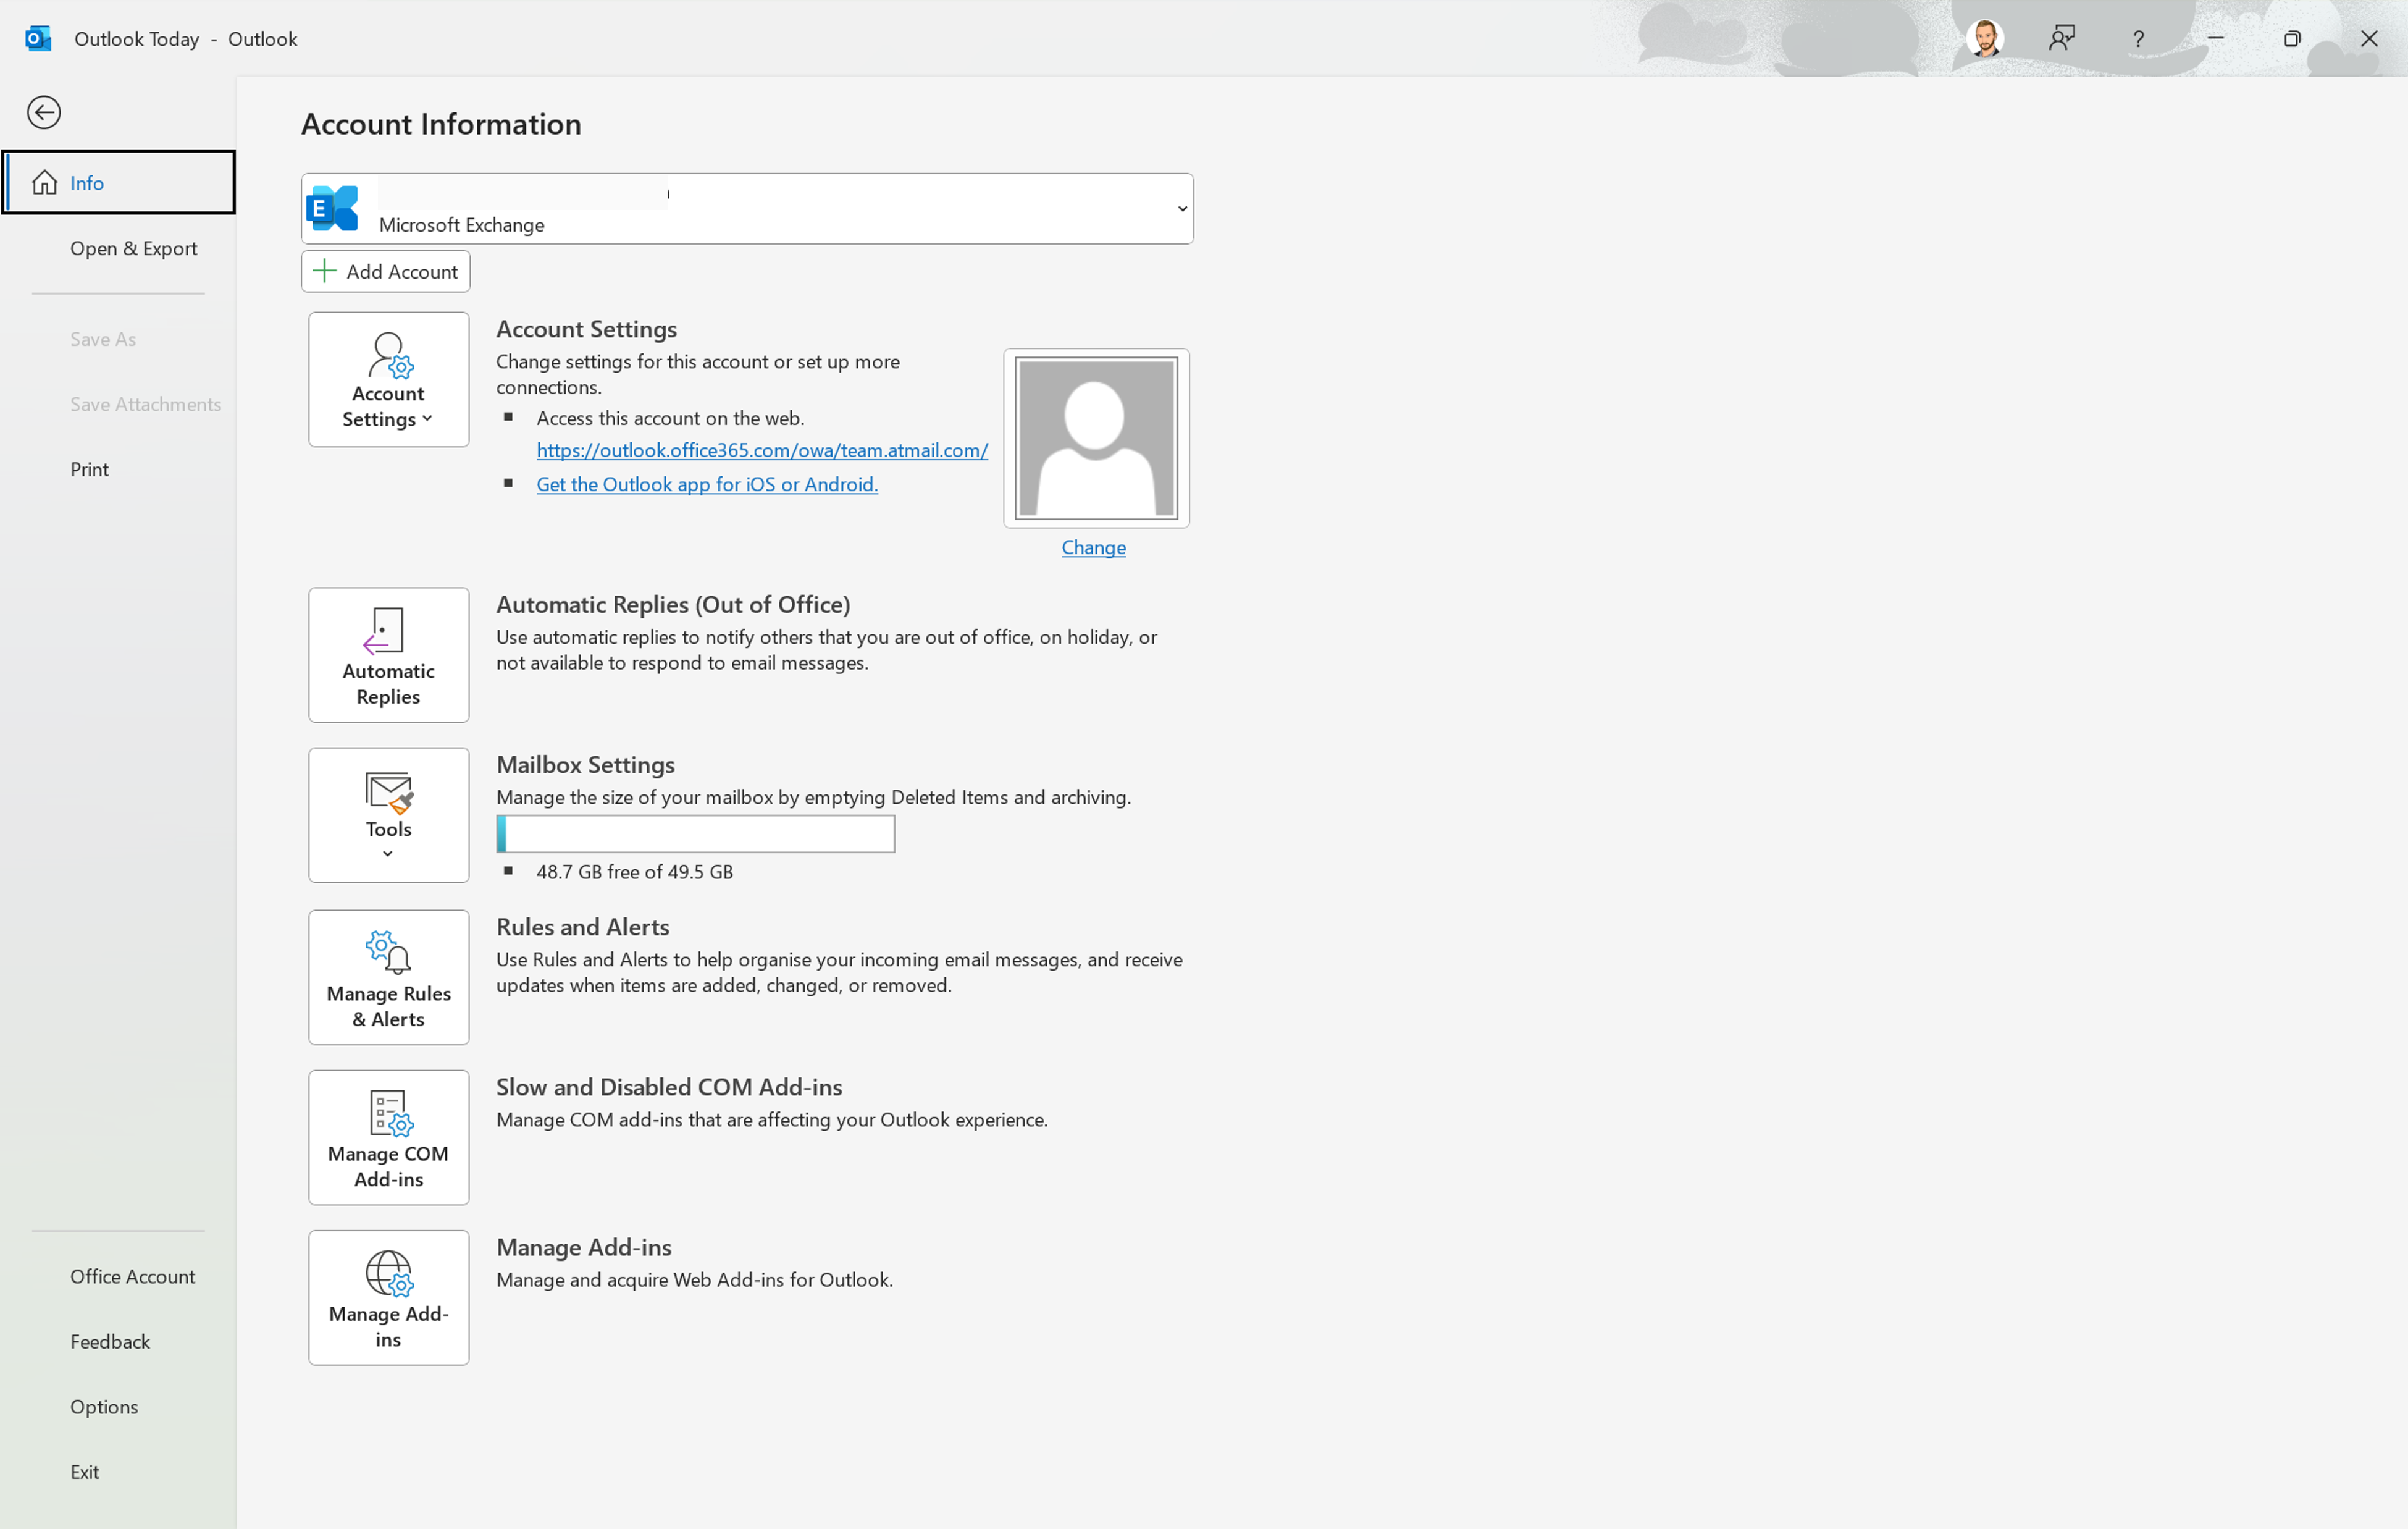Screen dimensions: 2408x1529
Task: Click the Outlook app logo icon
Action: point(38,39)
